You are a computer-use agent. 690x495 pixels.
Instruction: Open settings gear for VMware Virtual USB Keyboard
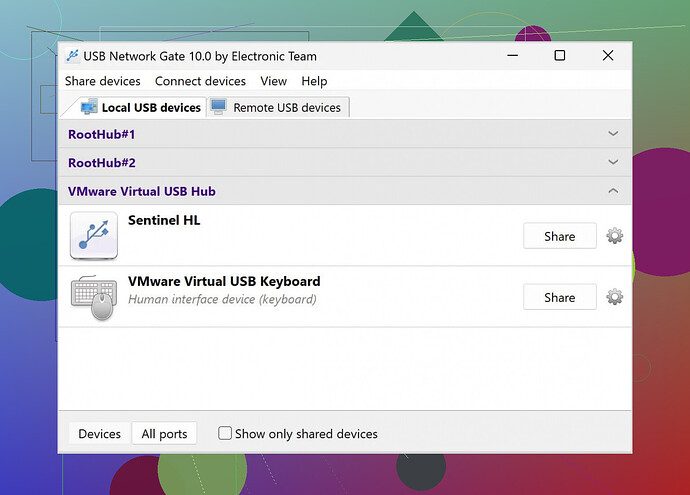[614, 297]
